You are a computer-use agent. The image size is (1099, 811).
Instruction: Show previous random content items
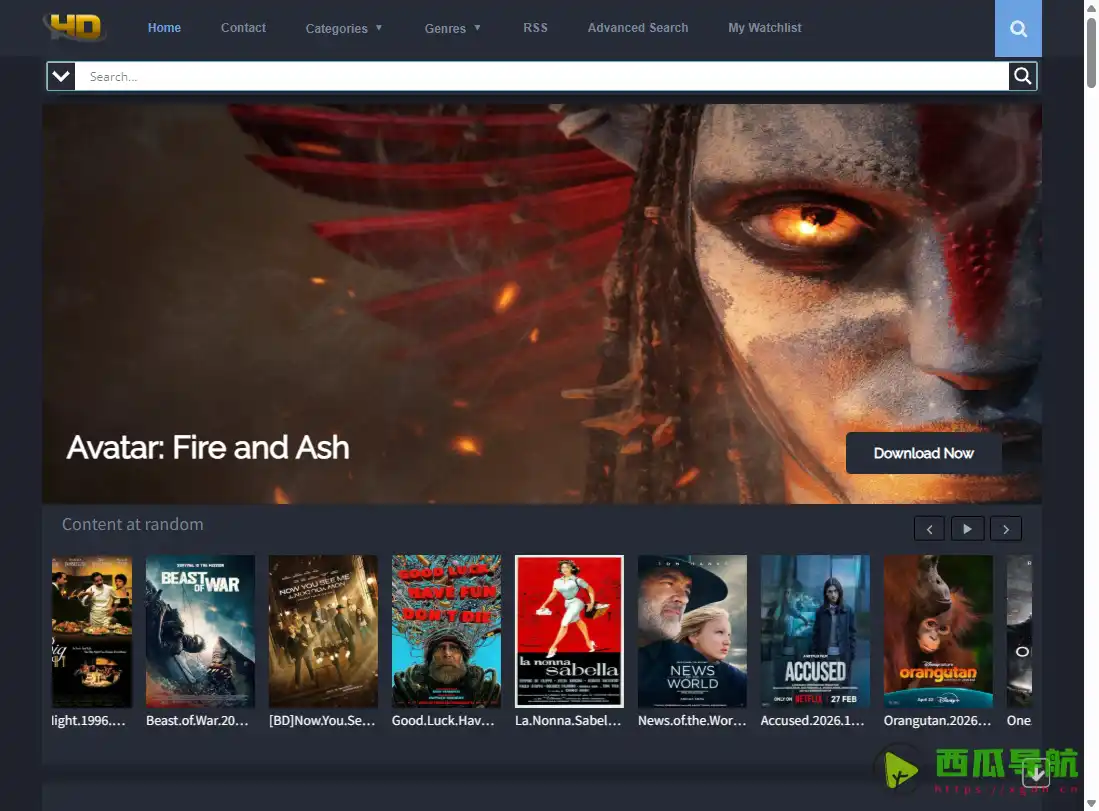tap(929, 529)
